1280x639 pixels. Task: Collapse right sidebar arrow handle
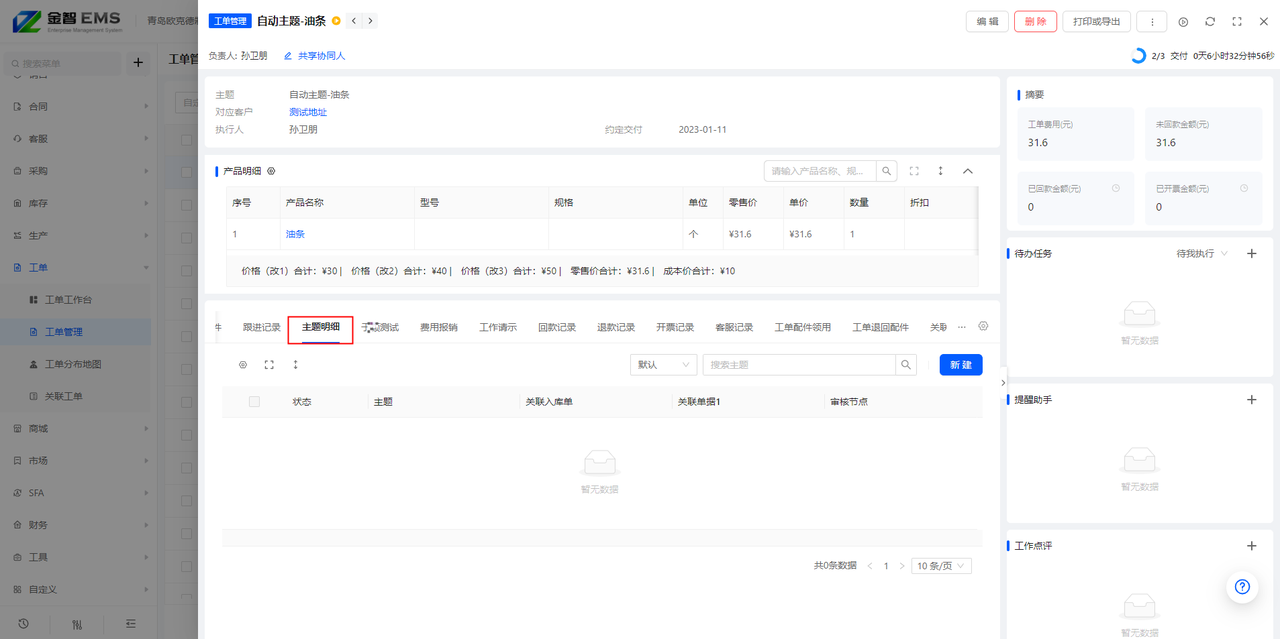pos(1003,383)
